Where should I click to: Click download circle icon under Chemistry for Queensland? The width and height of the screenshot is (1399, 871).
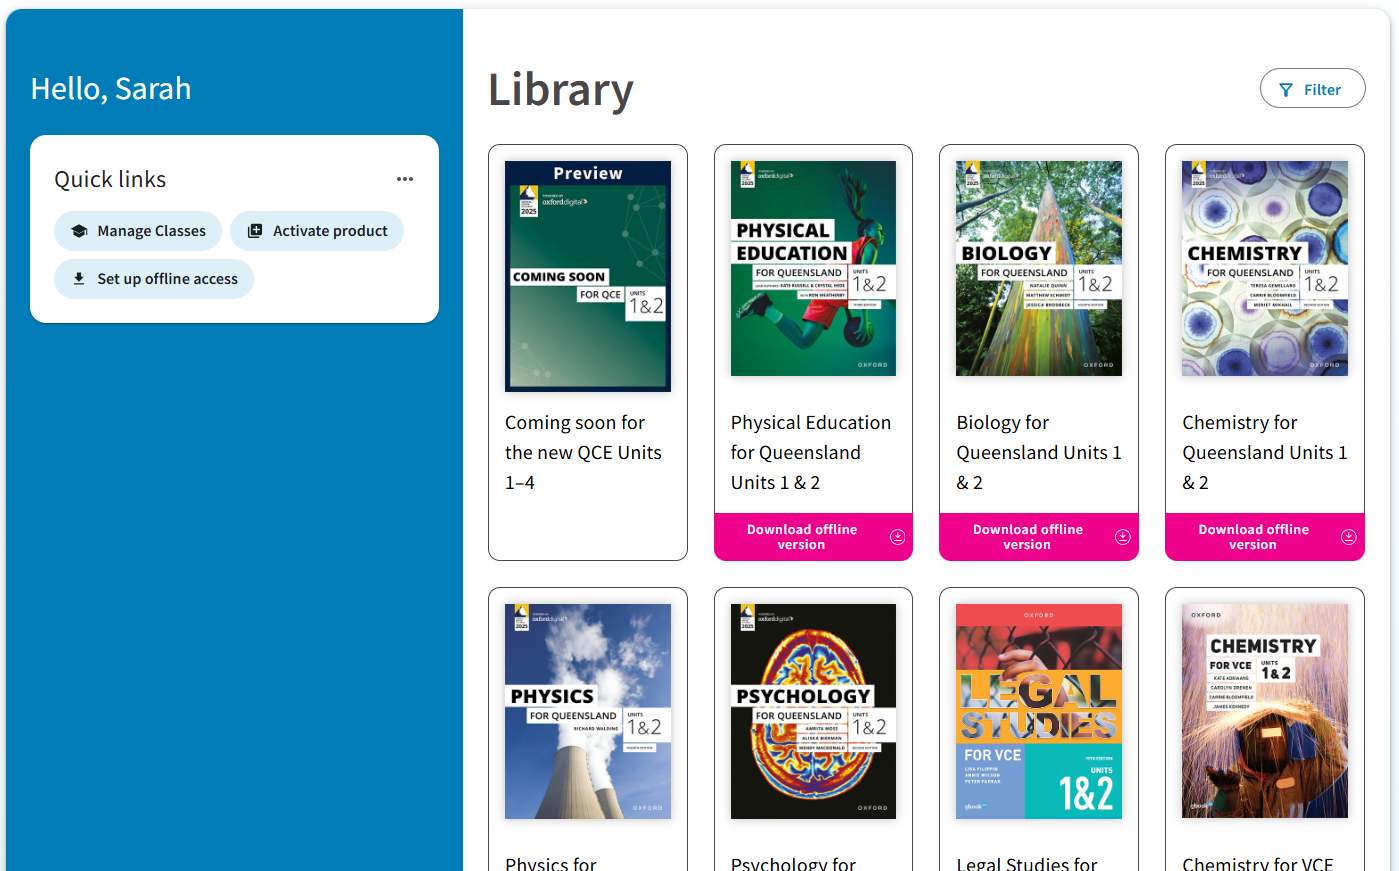(1349, 537)
